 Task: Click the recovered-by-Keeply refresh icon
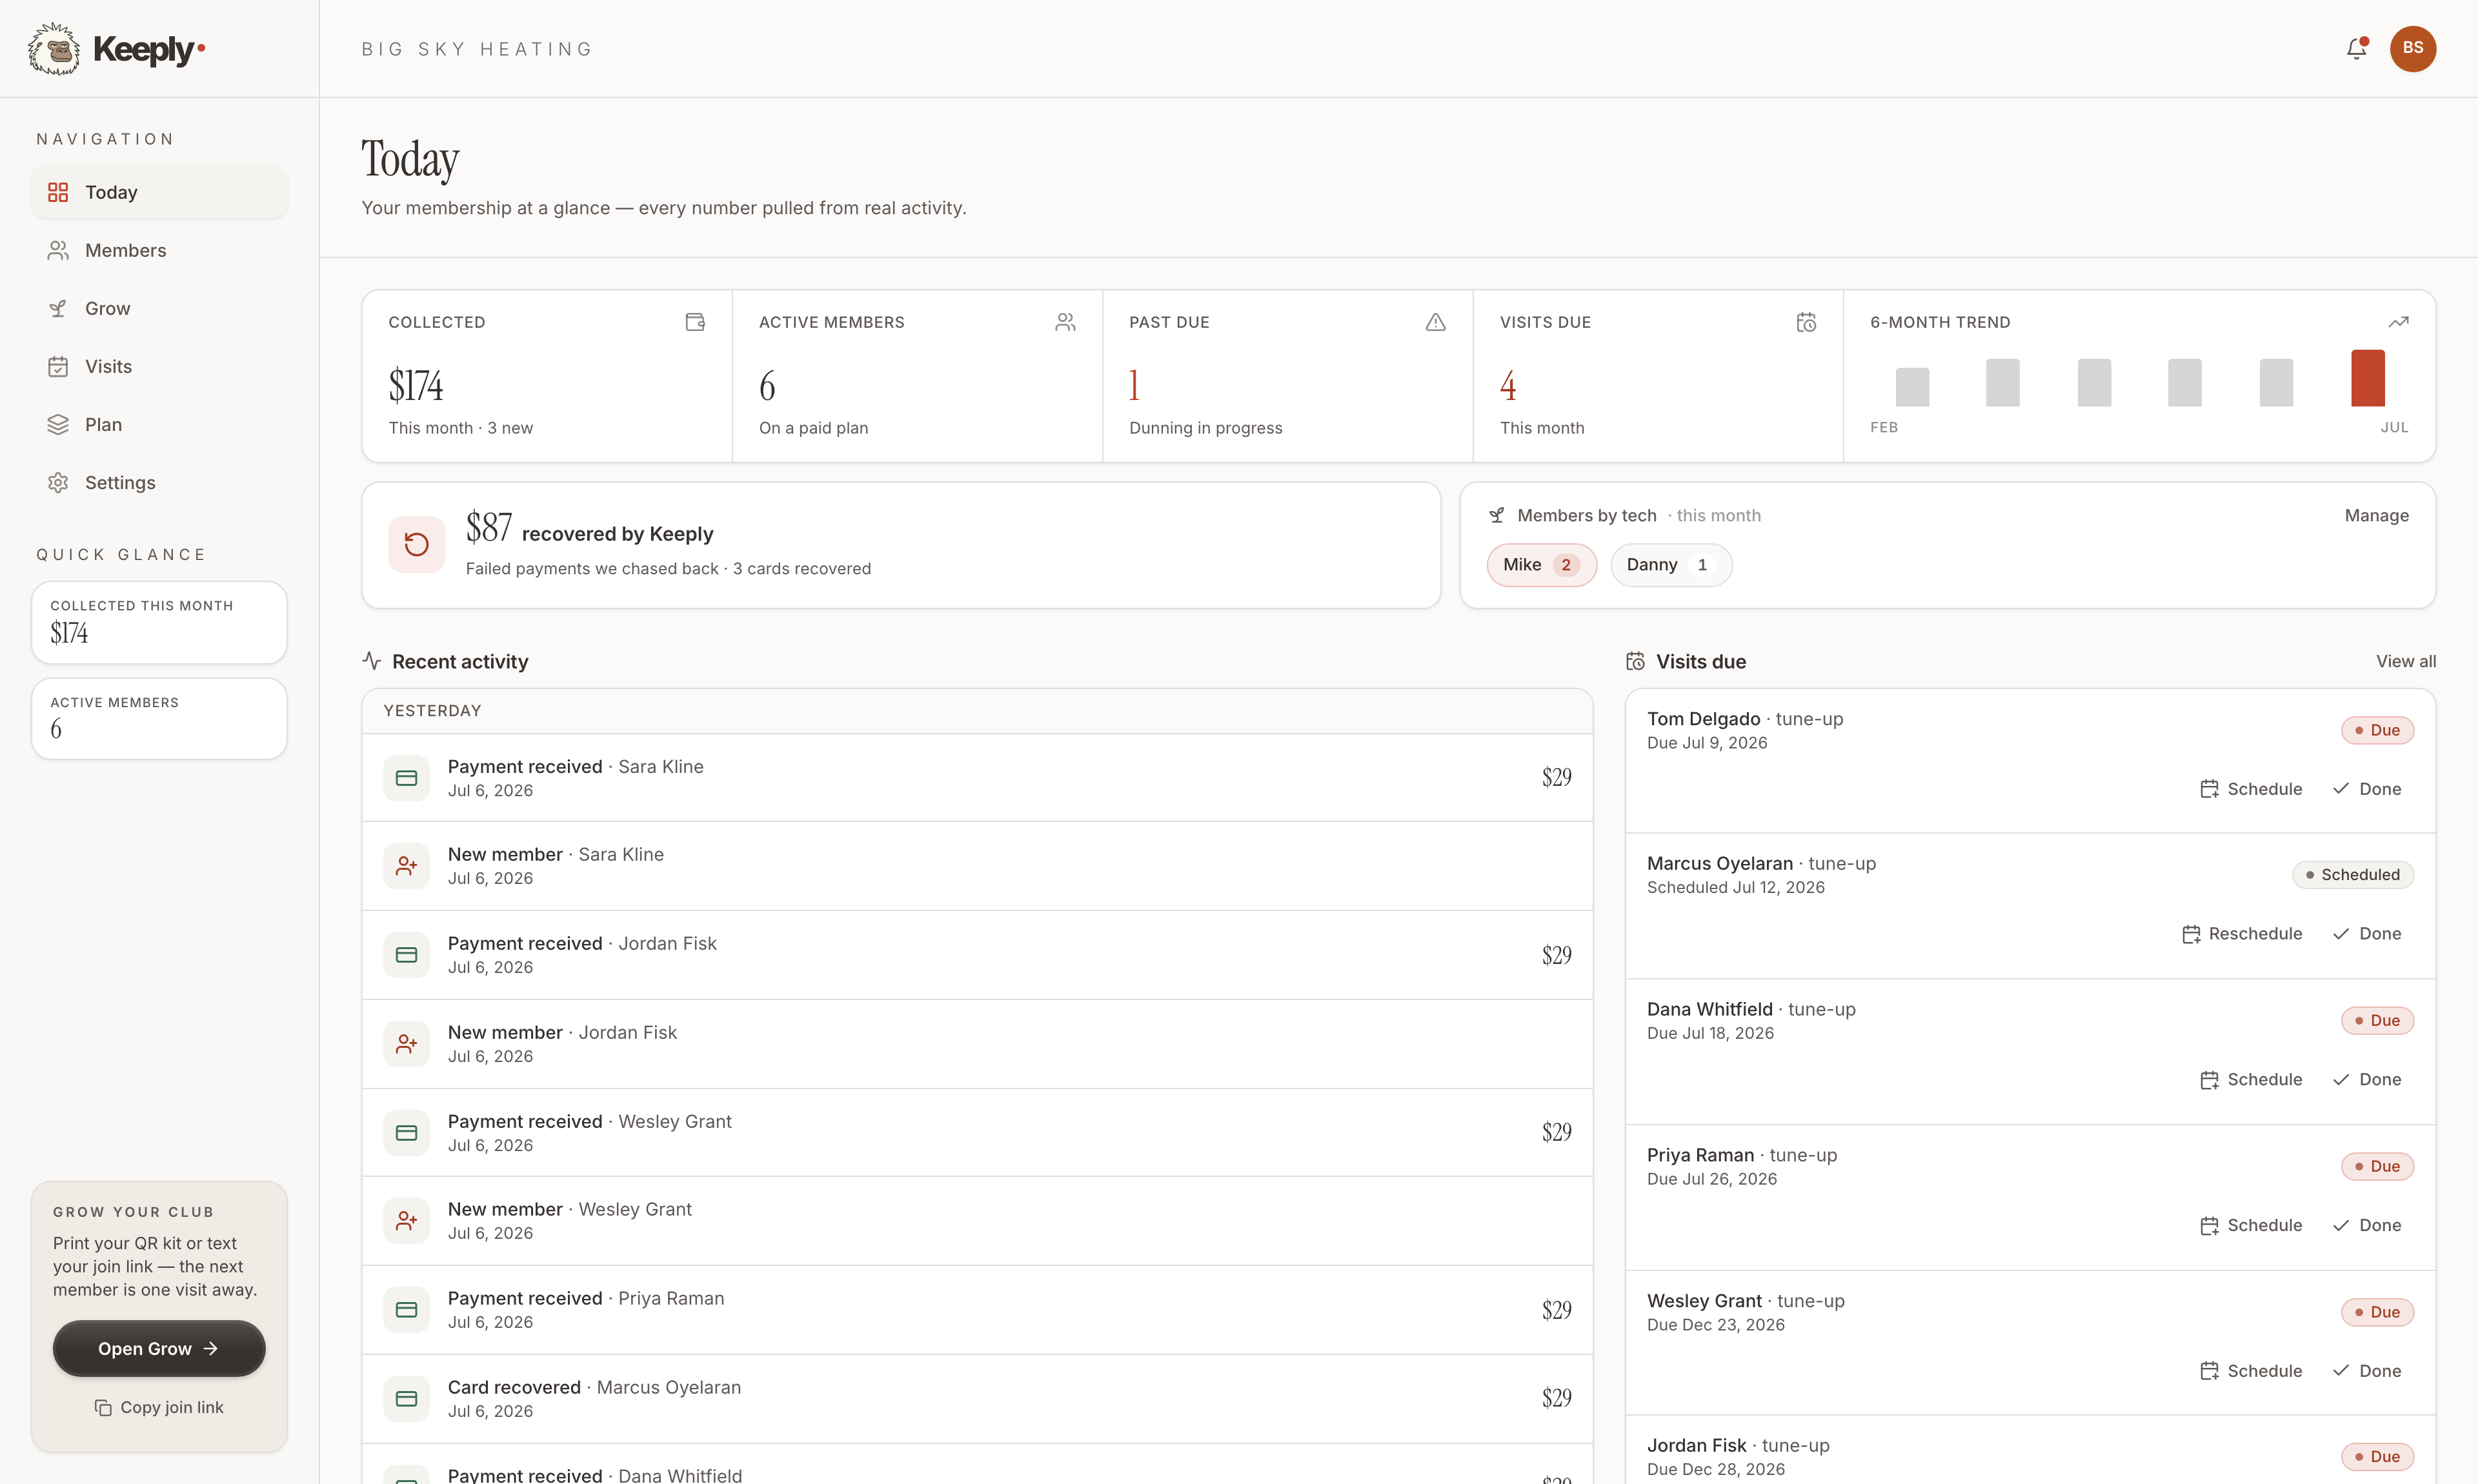(x=416, y=544)
